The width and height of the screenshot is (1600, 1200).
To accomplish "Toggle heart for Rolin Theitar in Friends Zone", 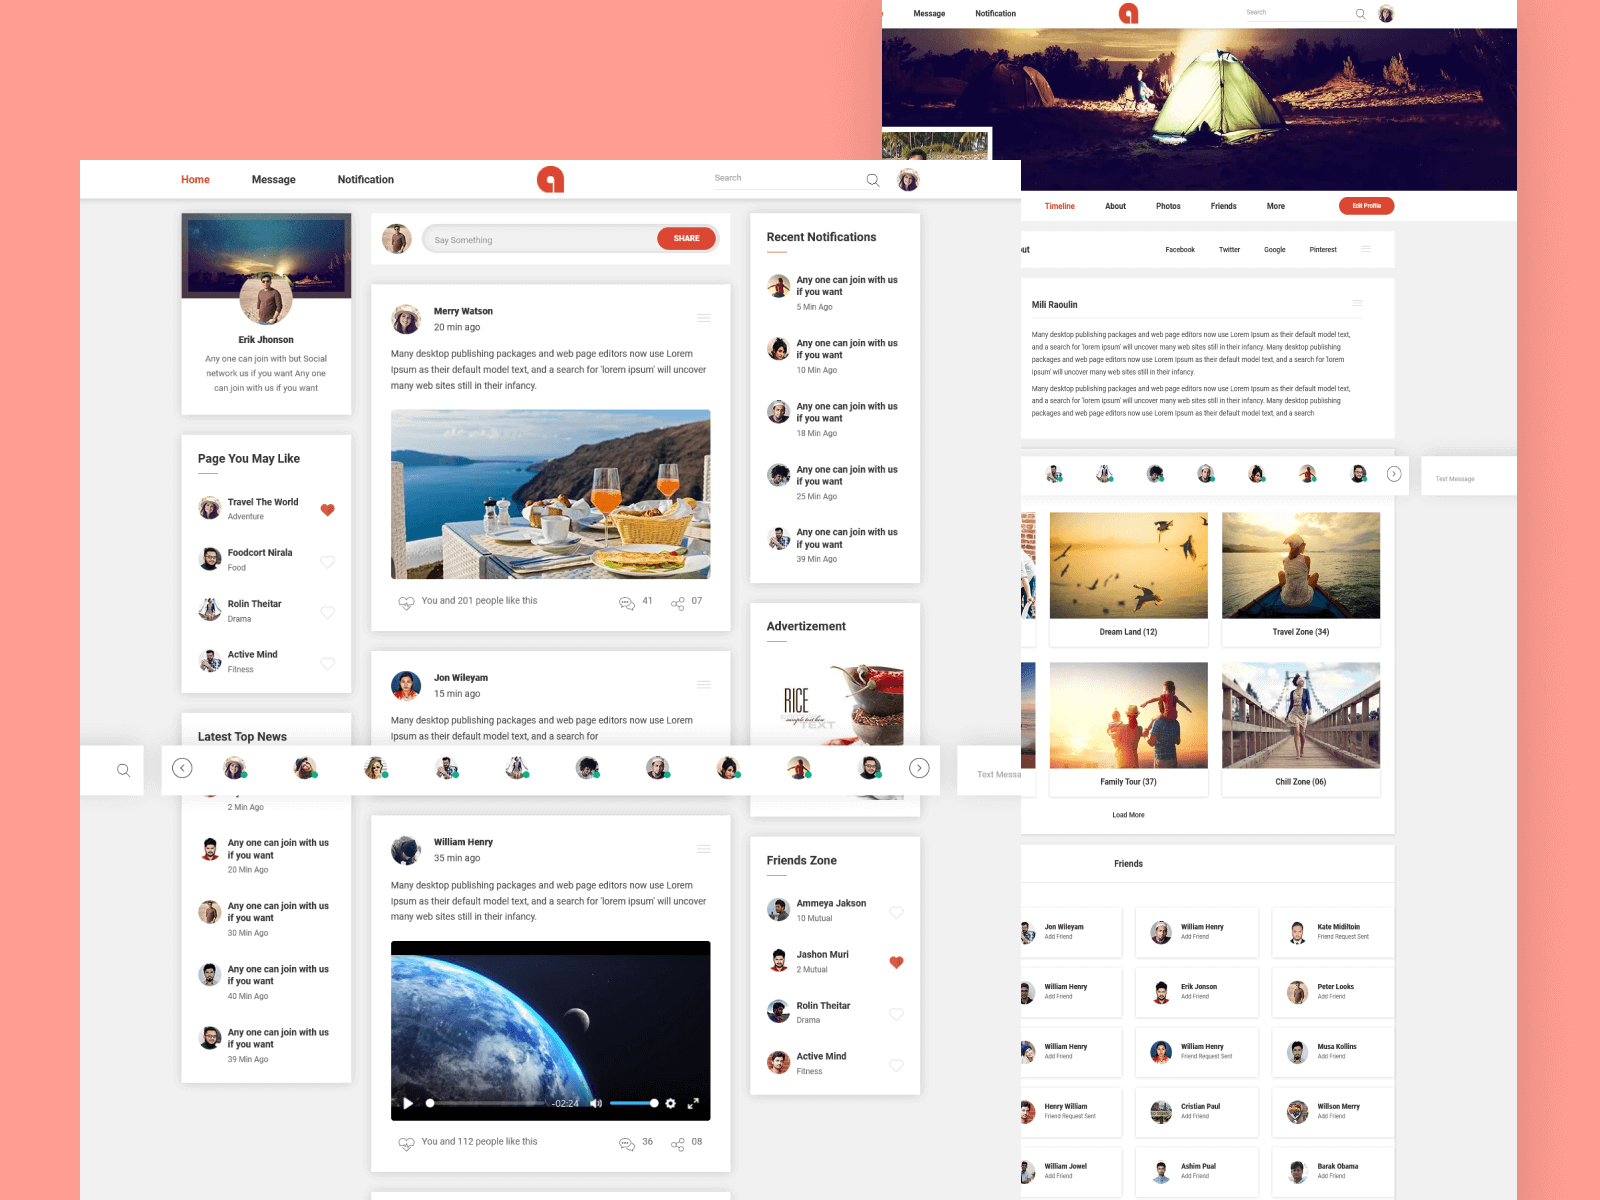I will click(896, 1014).
